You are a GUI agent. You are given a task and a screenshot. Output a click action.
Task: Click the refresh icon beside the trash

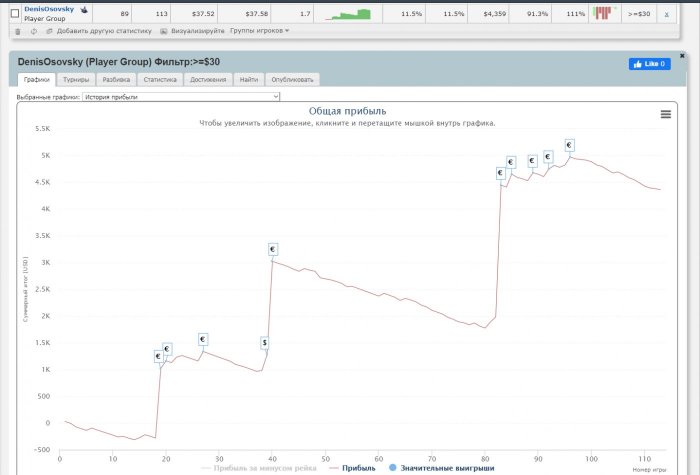[x=34, y=31]
